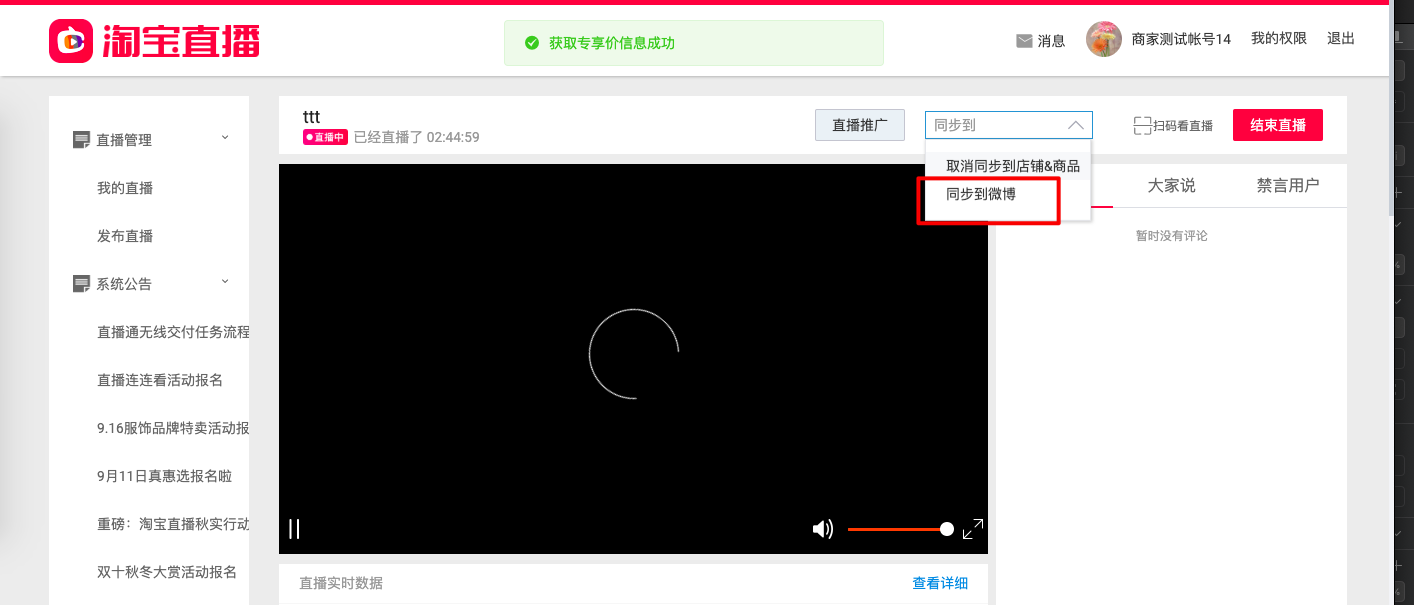The image size is (1414, 605).
Task: Click the 直播中 status badge
Action: [326, 137]
